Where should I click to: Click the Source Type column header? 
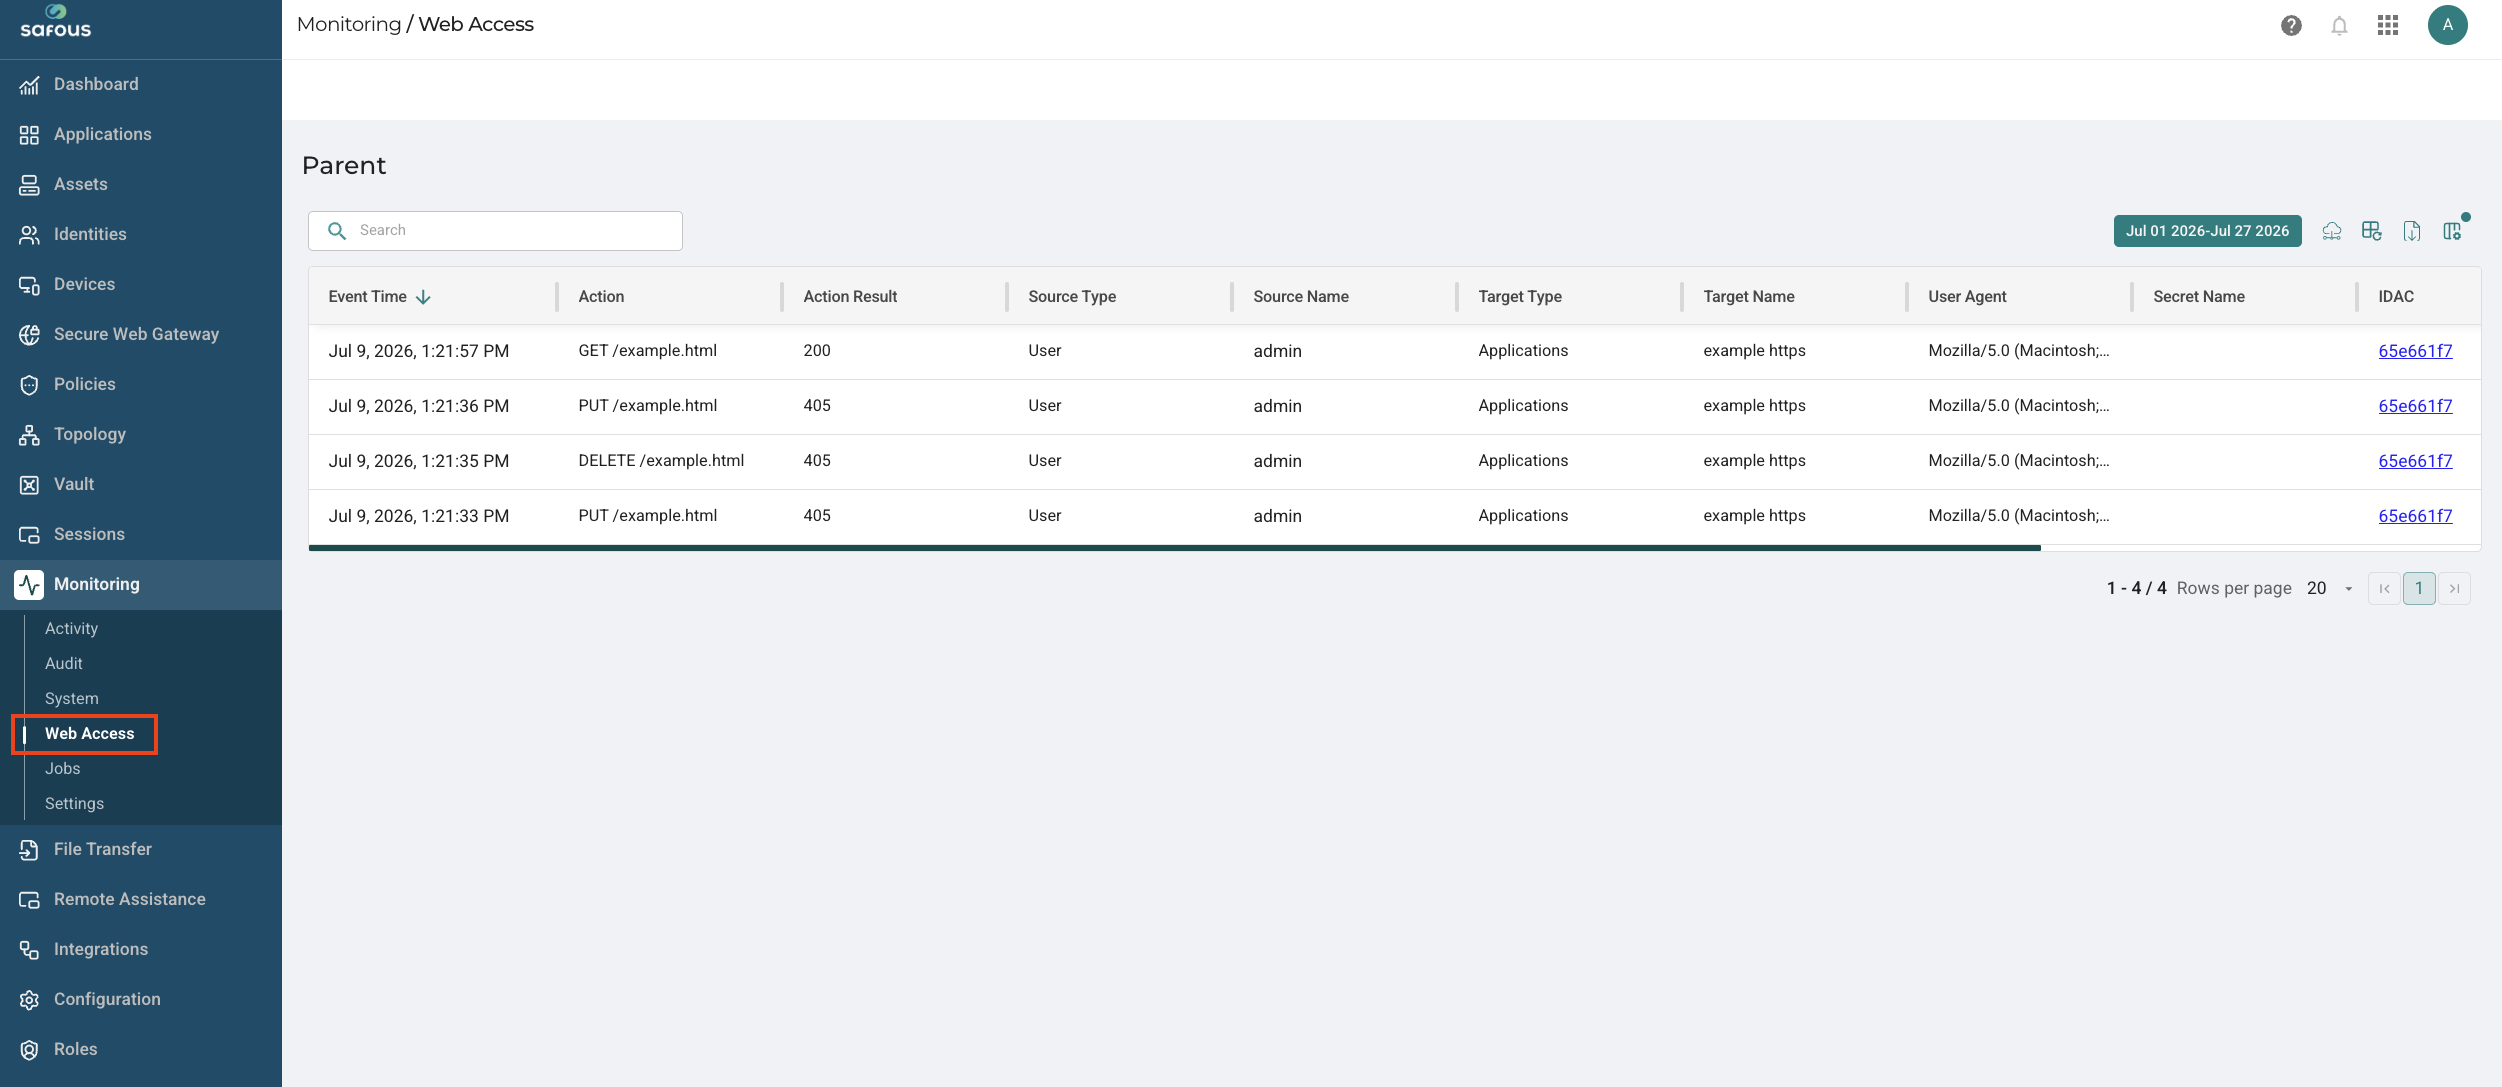[x=1072, y=297]
